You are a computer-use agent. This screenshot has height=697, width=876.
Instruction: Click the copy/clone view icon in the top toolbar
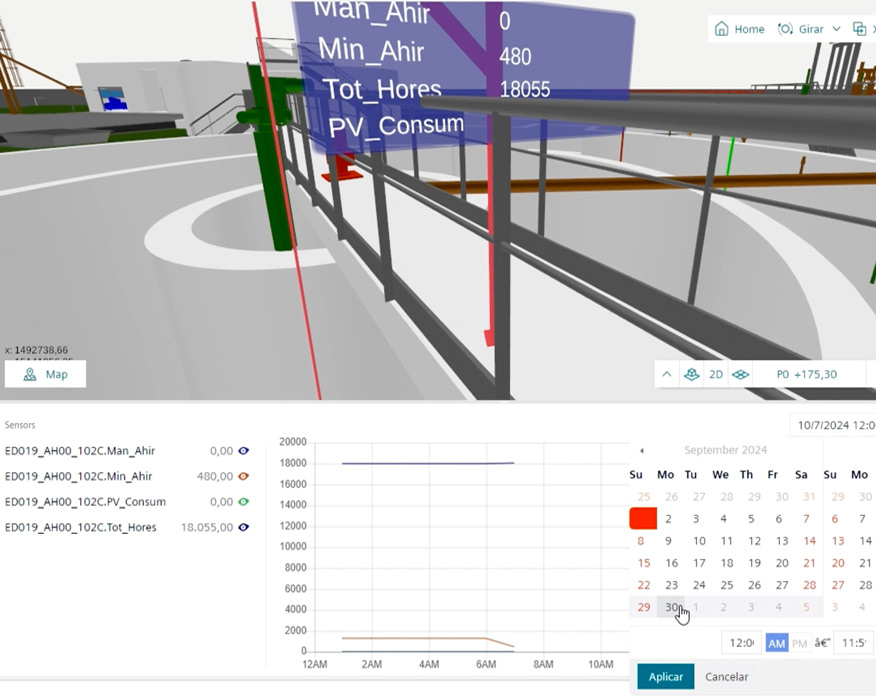pos(859,29)
